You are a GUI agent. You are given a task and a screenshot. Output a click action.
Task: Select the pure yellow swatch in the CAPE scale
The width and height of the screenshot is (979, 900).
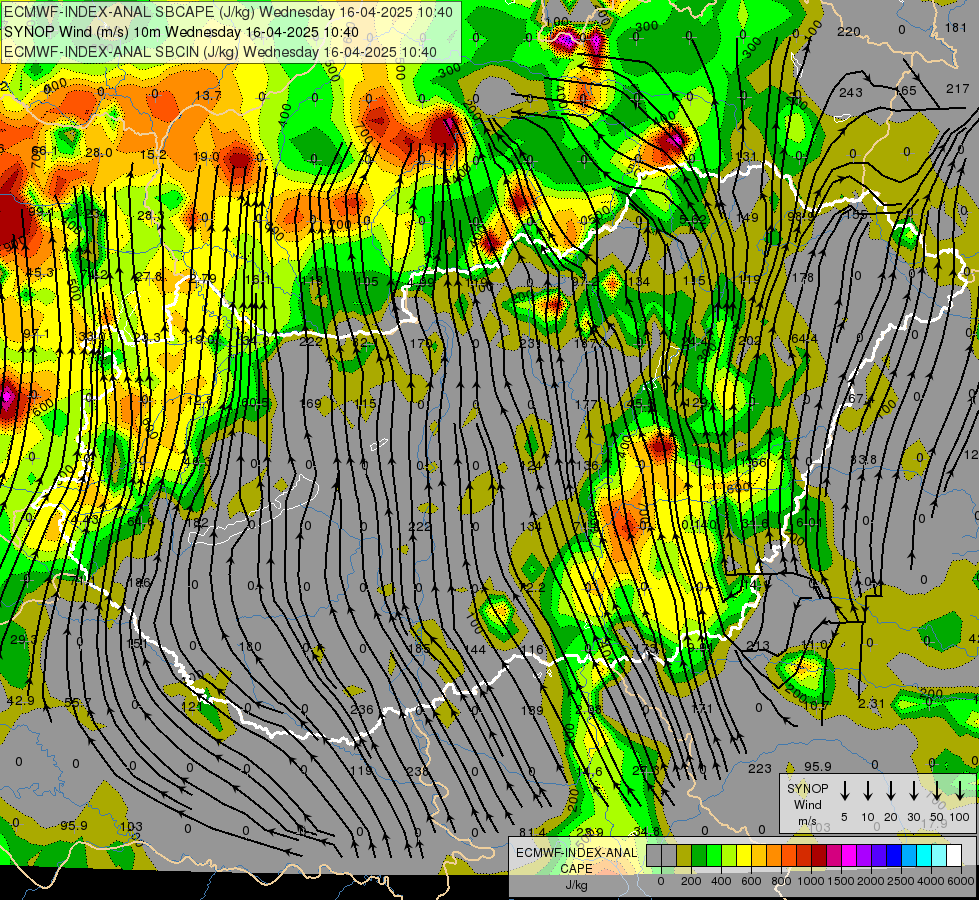coord(744,856)
